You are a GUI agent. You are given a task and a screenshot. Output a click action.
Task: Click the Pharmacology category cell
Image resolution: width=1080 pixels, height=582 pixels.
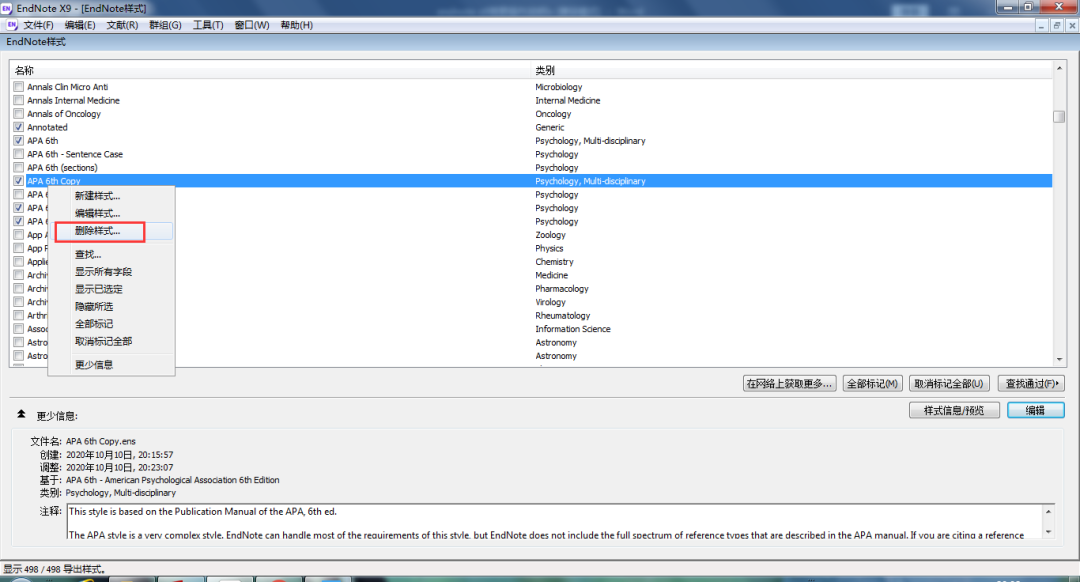pyautogui.click(x=562, y=289)
